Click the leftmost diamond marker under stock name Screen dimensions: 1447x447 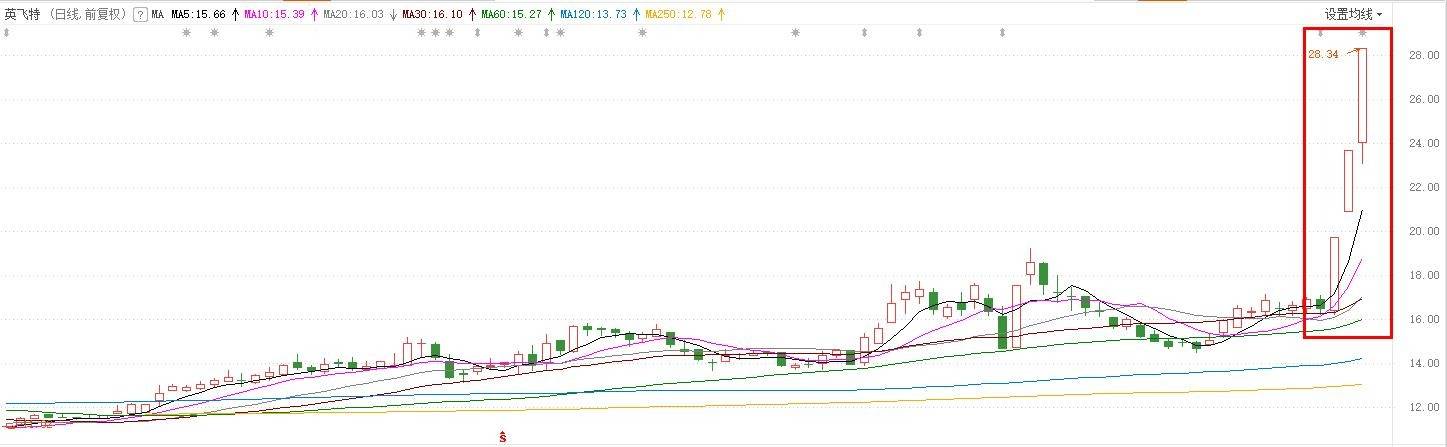click(7, 33)
